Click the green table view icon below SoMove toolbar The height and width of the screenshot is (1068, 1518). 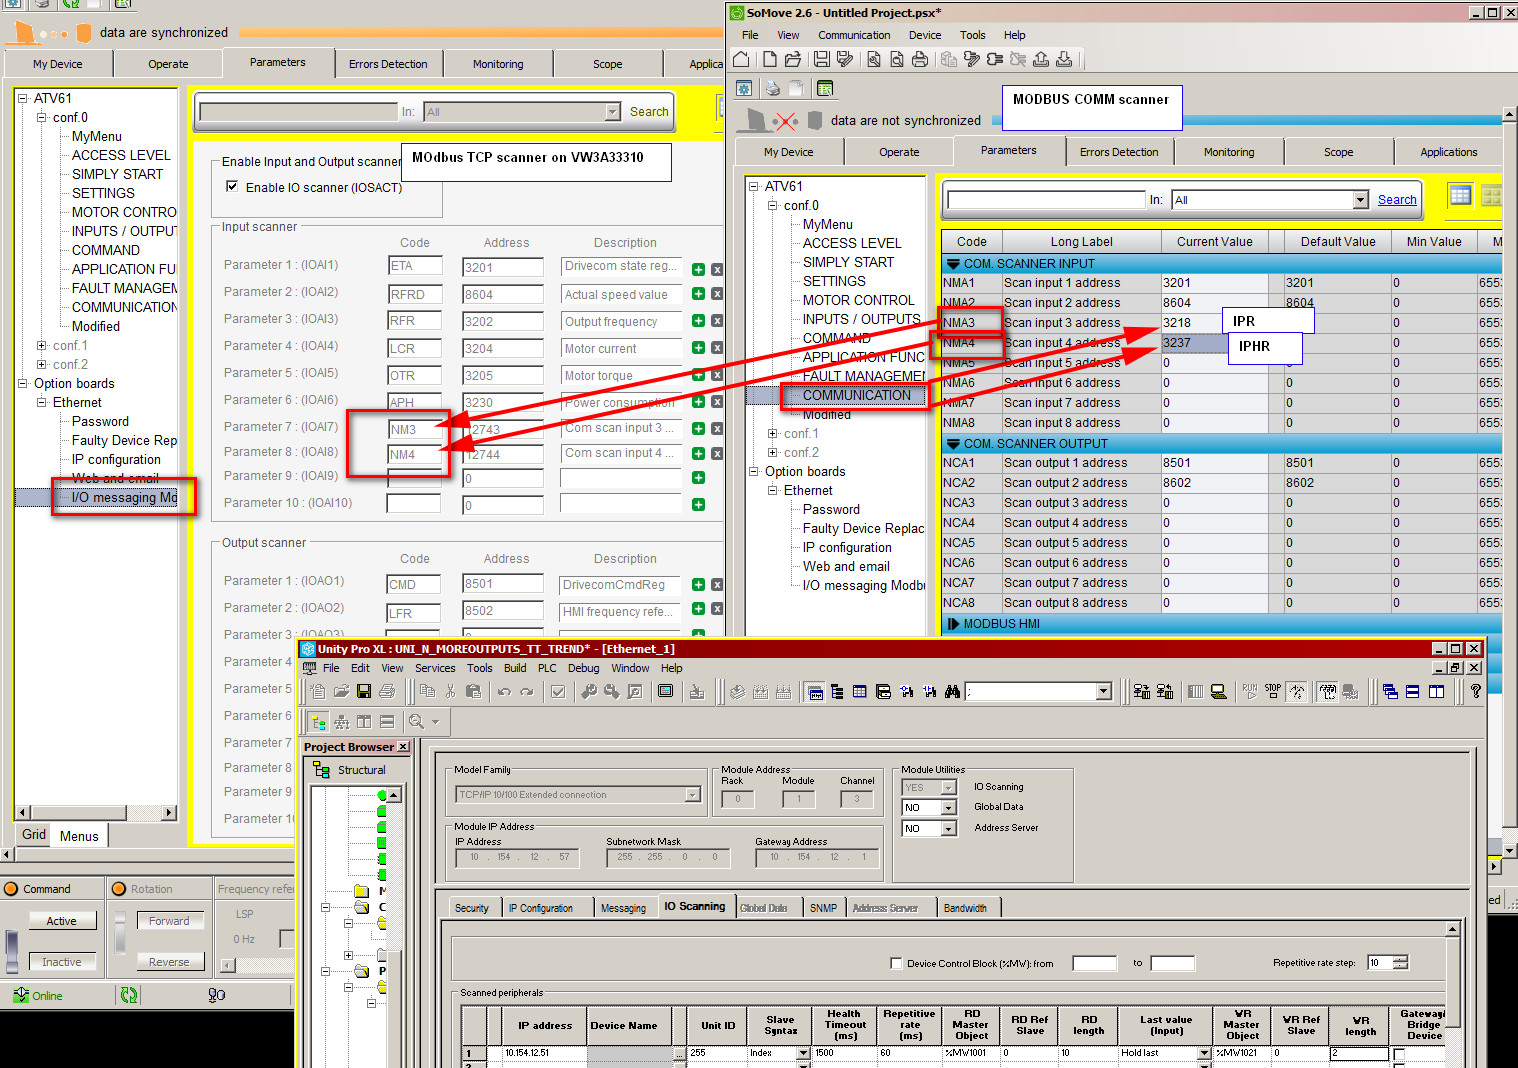coord(825,88)
